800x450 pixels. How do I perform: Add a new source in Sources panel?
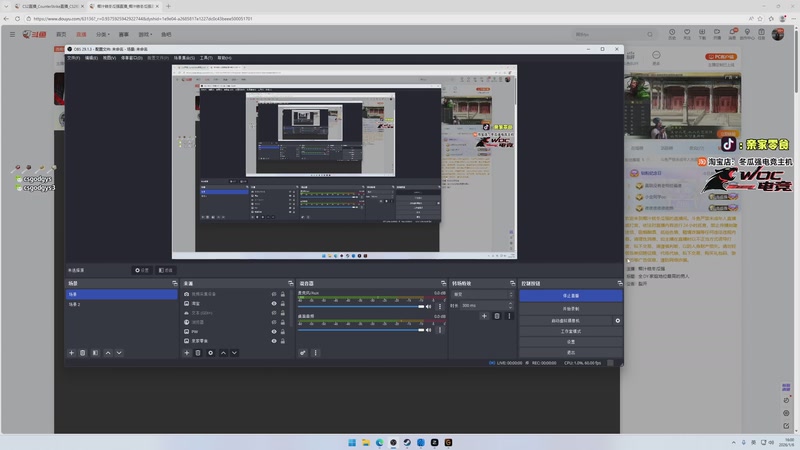187,353
